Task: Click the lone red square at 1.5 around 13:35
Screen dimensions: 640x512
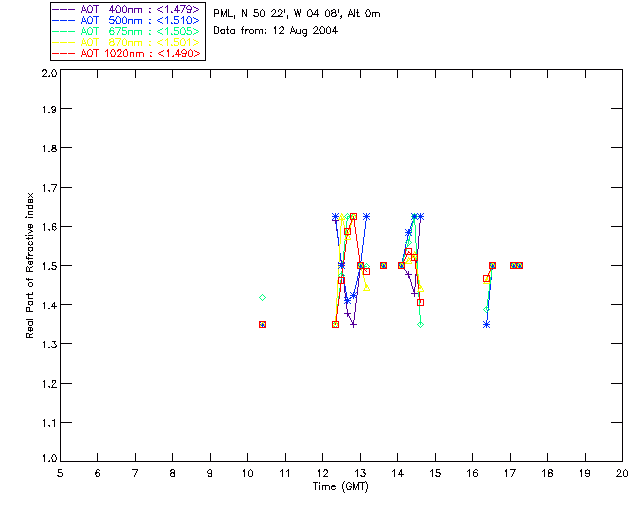Action: point(383,265)
